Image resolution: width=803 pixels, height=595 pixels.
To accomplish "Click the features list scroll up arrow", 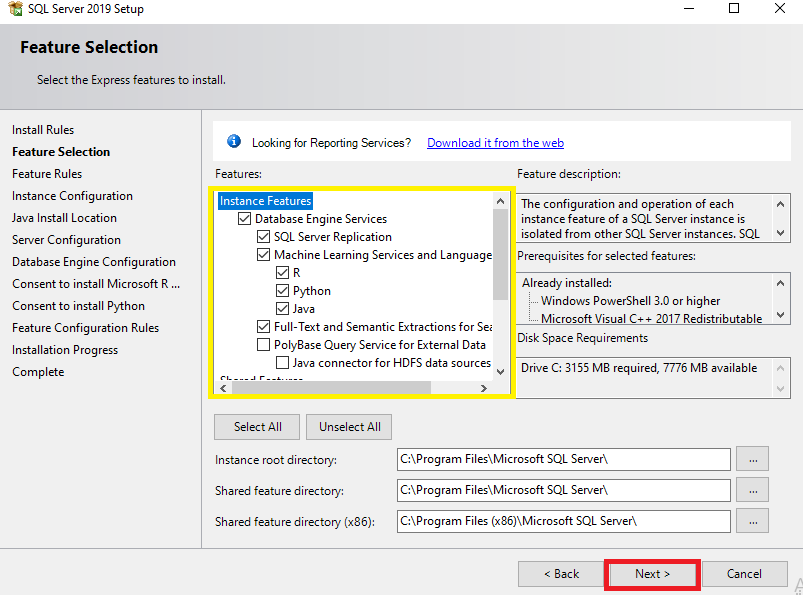I will pyautogui.click(x=500, y=201).
